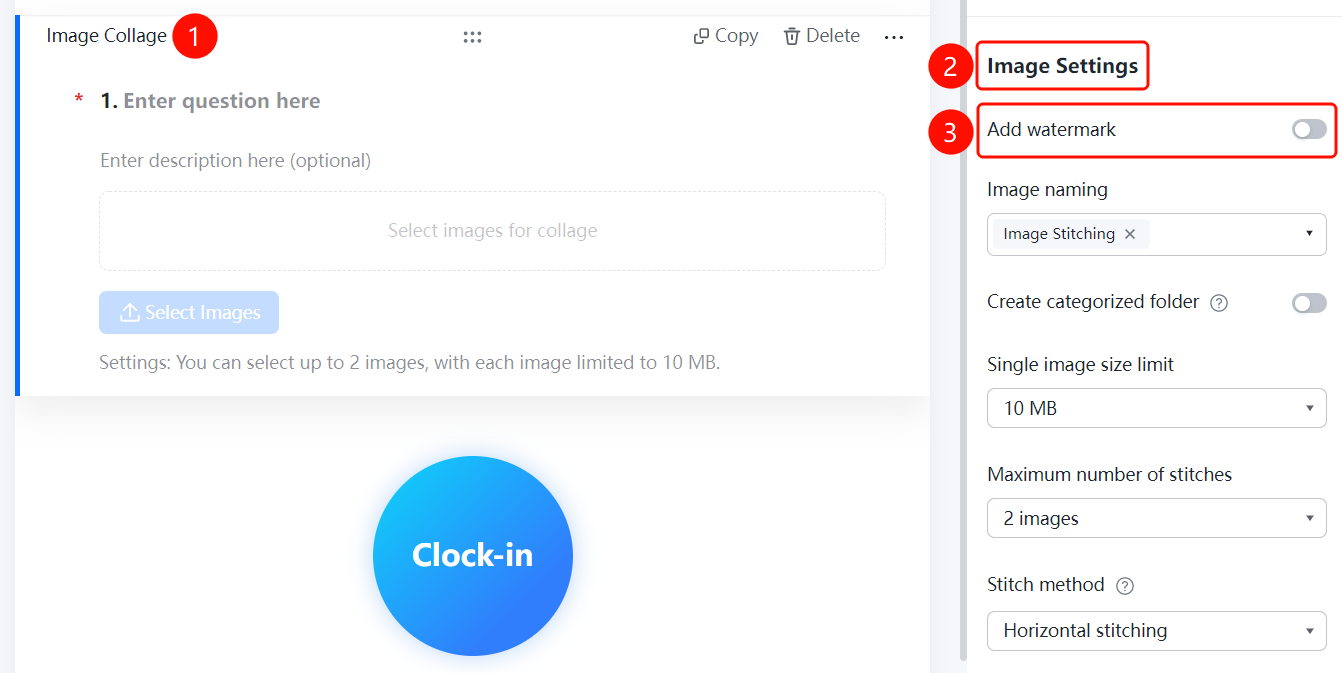The image size is (1342, 673).
Task: Click the Image naming label
Action: tap(1047, 189)
